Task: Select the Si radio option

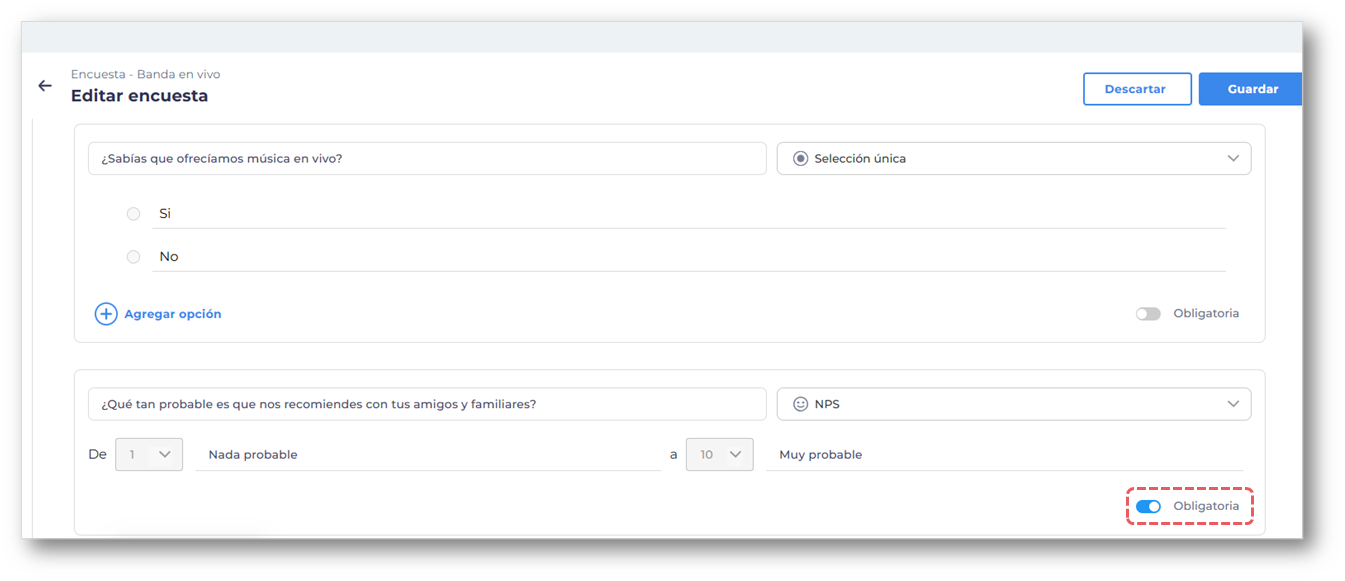Action: point(134,214)
